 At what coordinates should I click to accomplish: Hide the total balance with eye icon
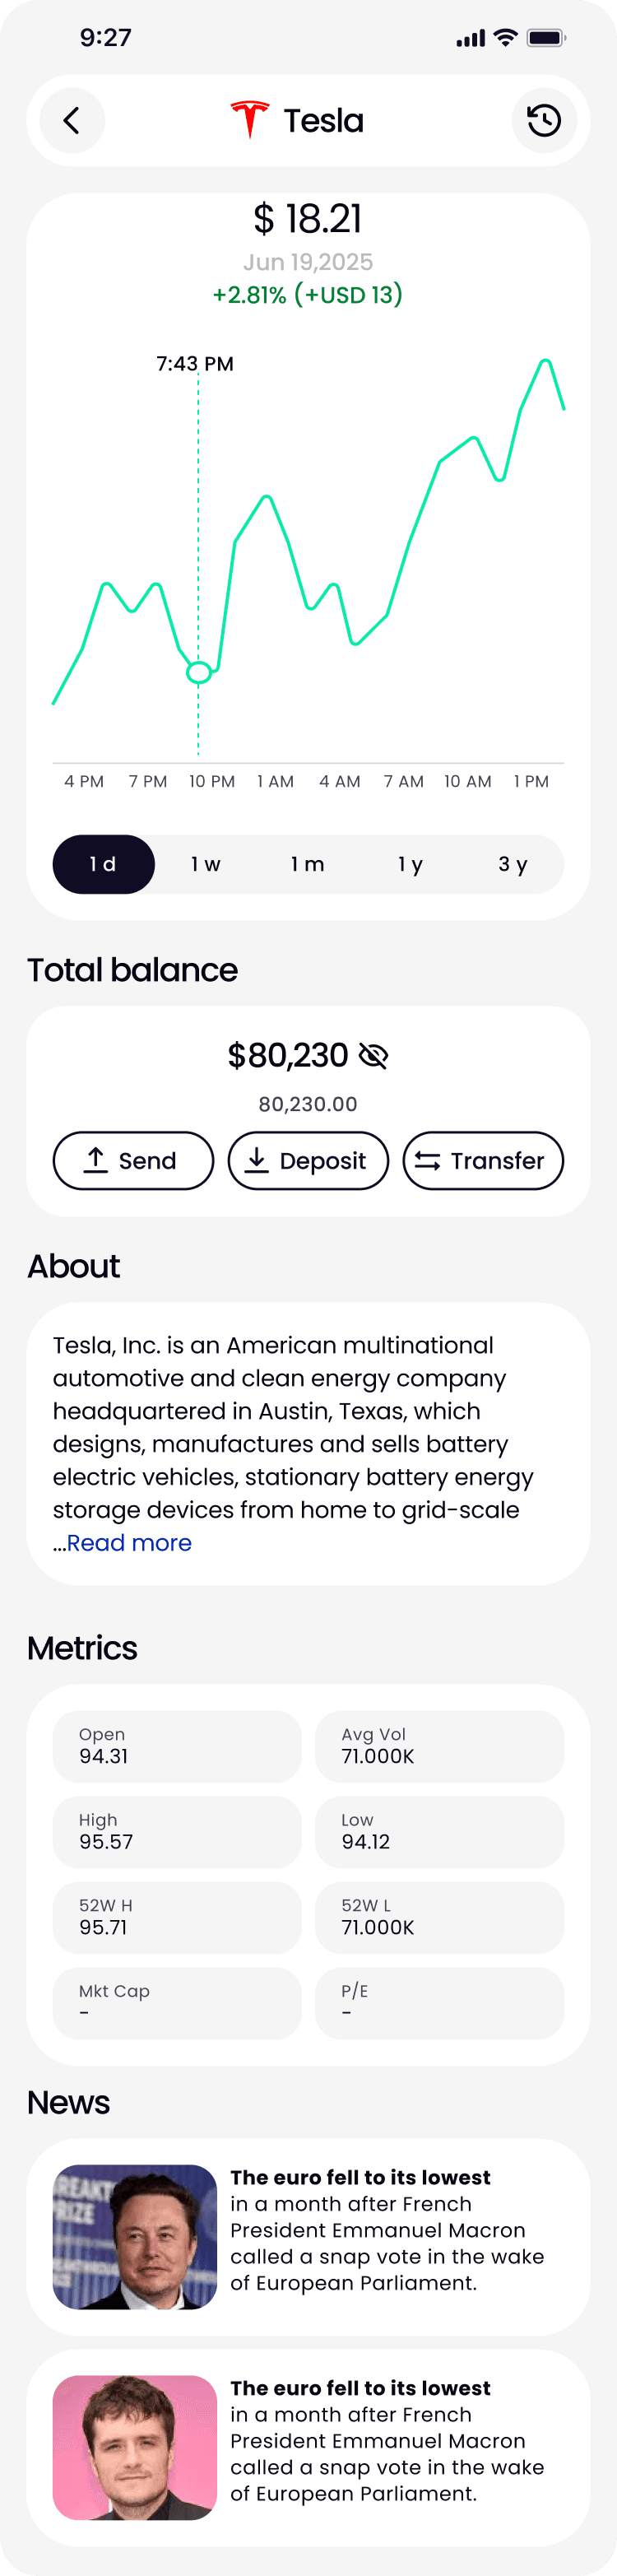(373, 1055)
